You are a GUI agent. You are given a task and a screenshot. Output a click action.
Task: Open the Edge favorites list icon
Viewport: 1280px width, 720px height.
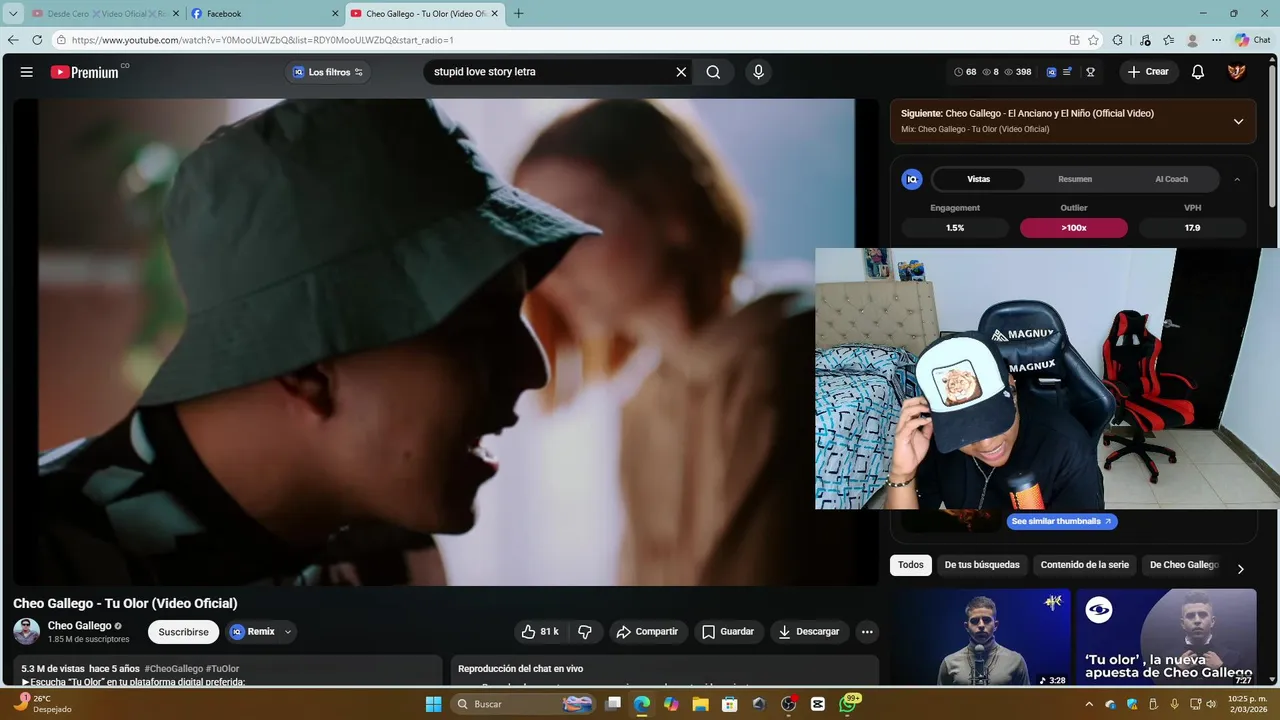[1168, 40]
